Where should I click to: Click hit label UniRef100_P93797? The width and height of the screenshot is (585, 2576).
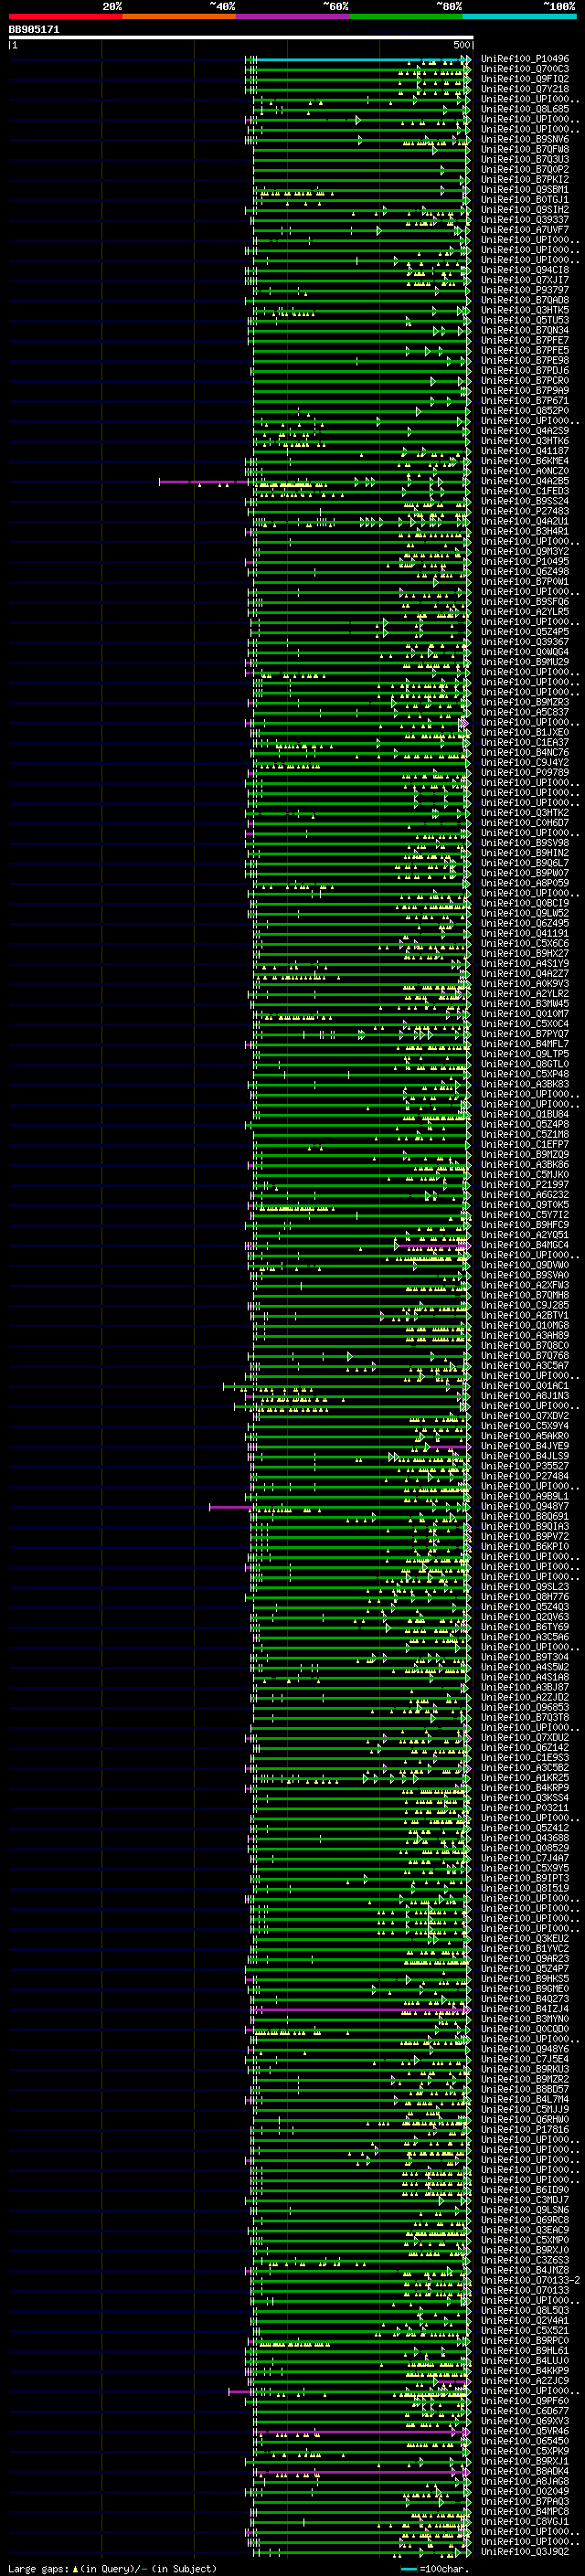(525, 291)
